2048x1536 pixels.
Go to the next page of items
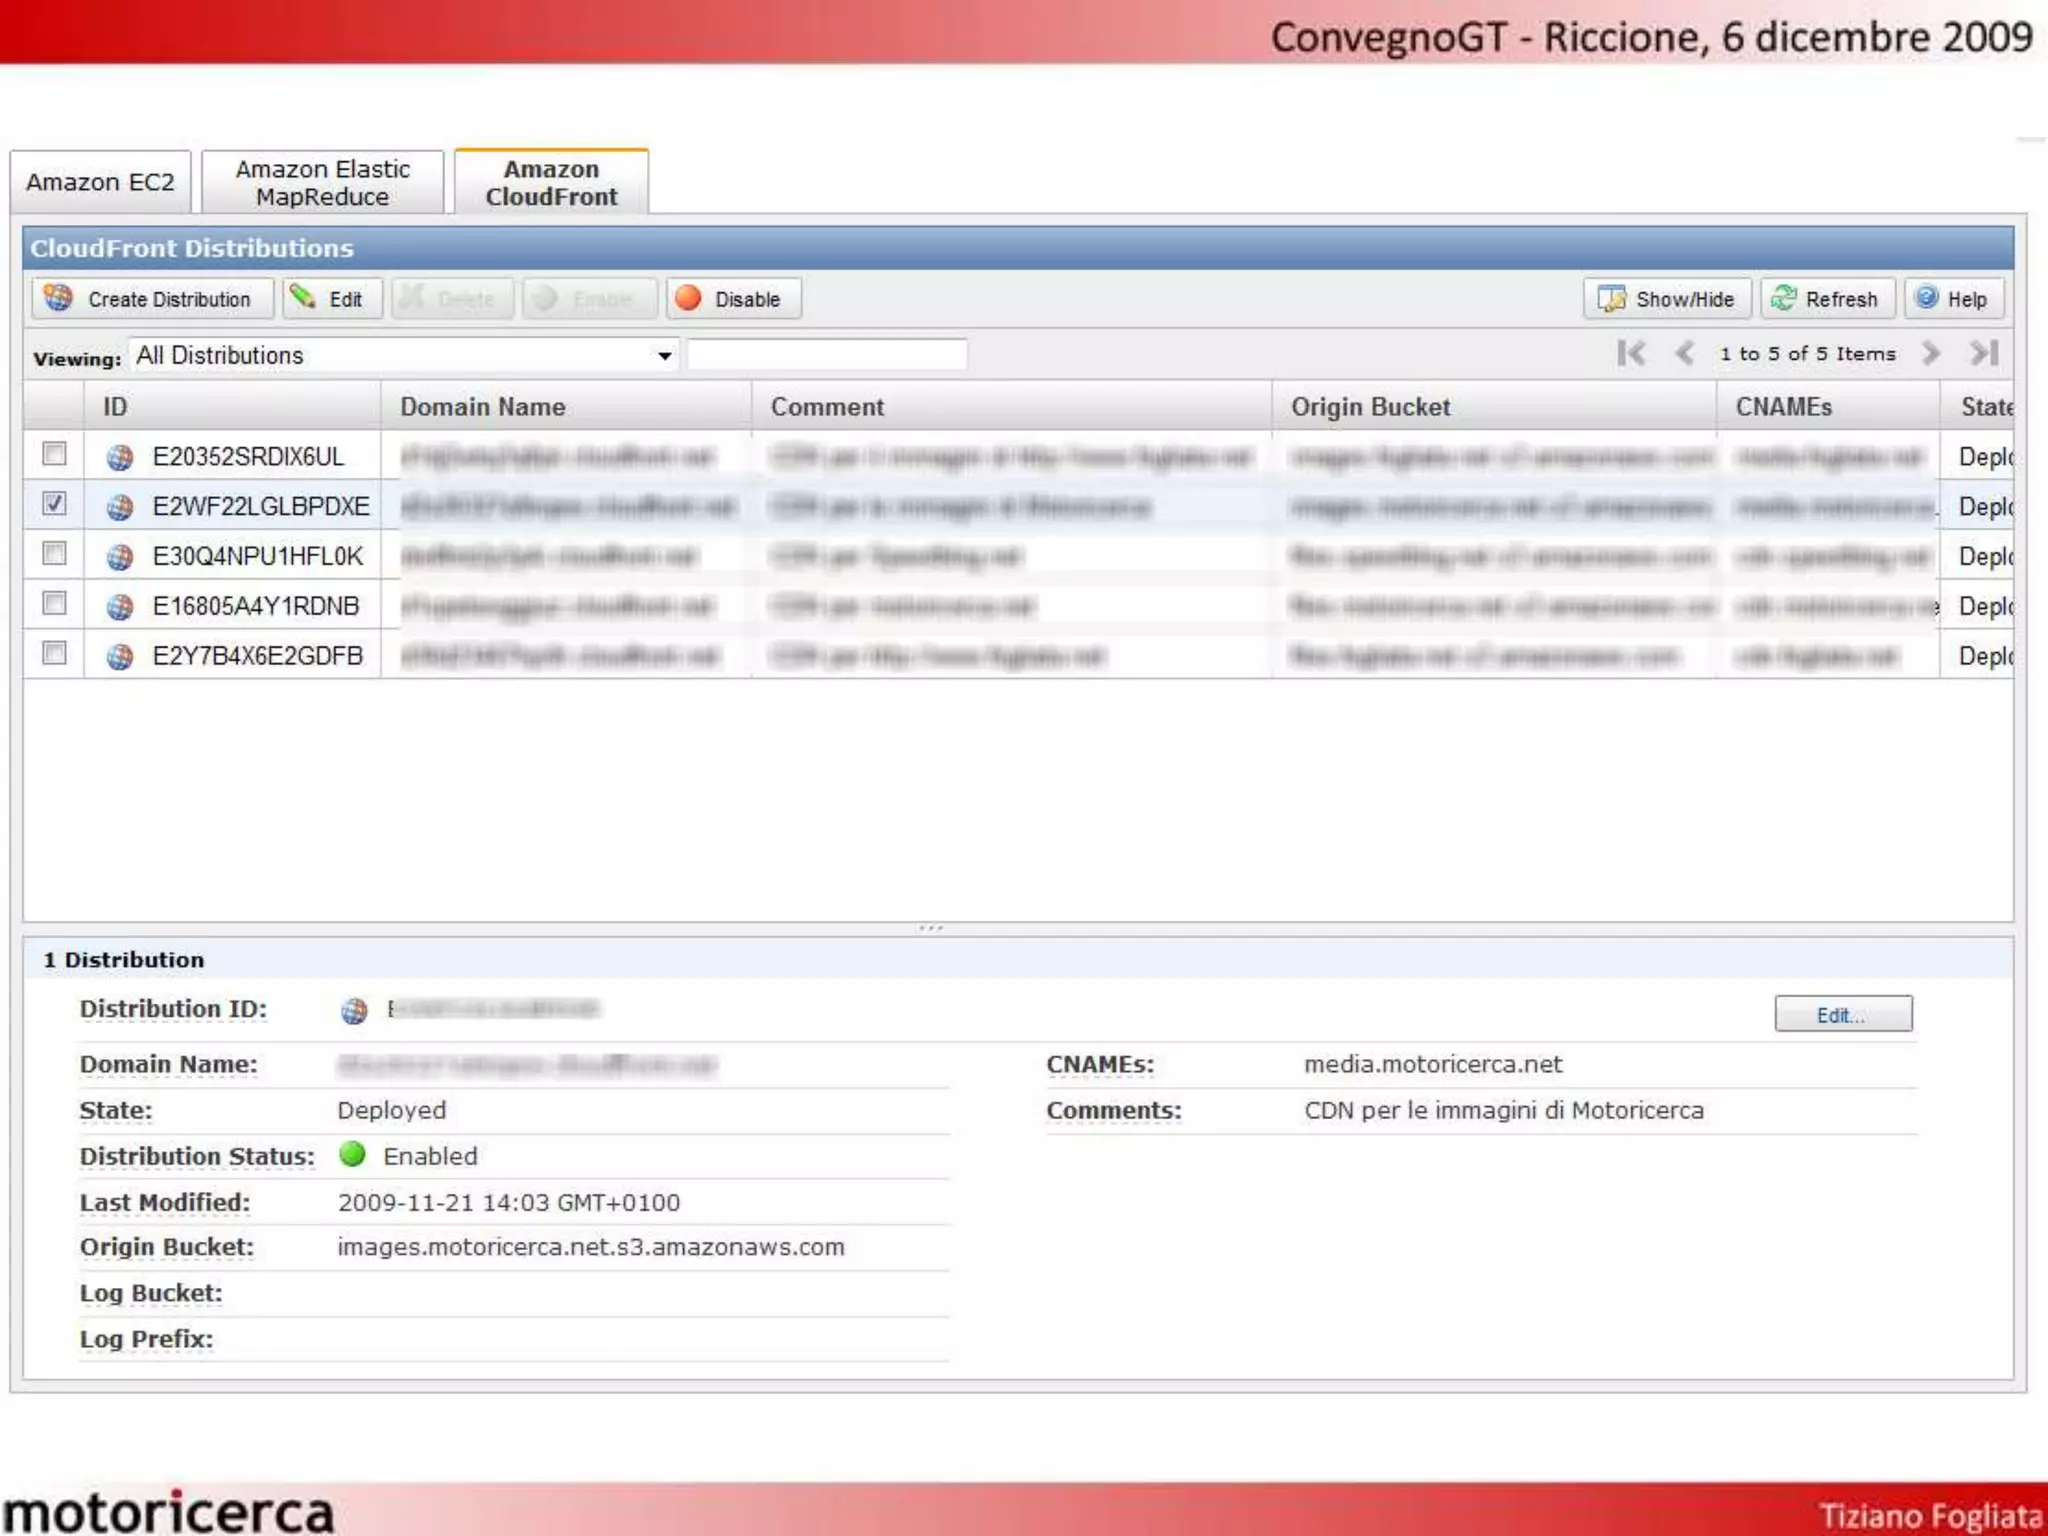(1931, 353)
